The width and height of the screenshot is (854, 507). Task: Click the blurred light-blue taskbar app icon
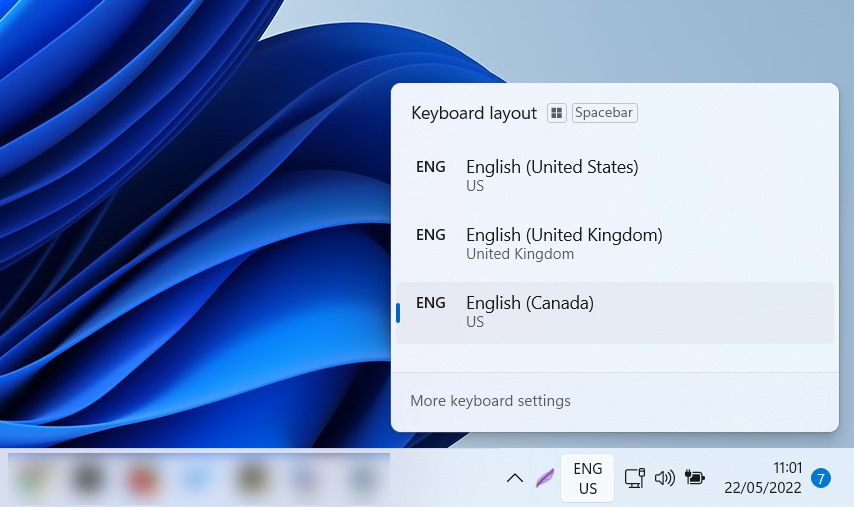pos(198,479)
